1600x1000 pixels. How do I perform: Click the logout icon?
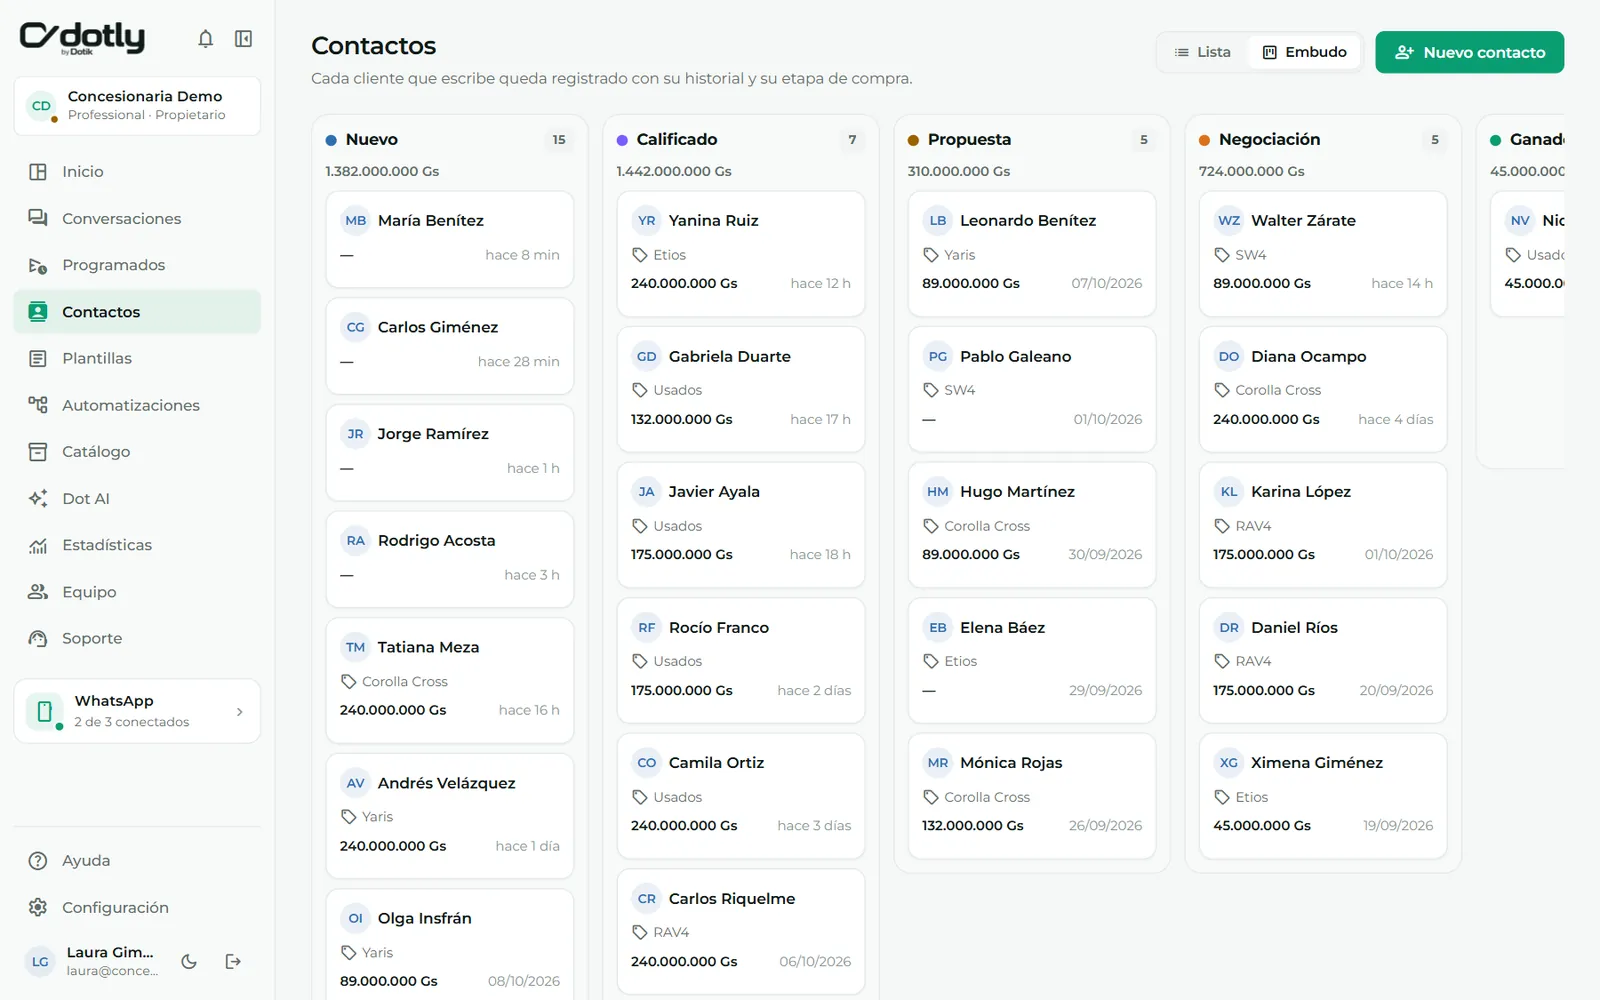click(x=233, y=962)
